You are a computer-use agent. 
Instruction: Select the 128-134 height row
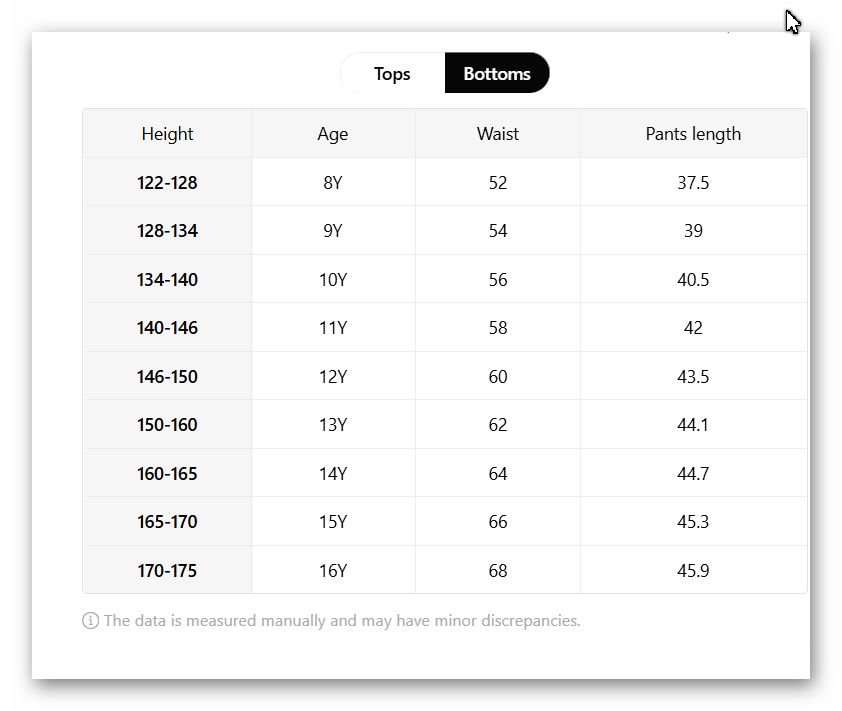click(x=167, y=231)
